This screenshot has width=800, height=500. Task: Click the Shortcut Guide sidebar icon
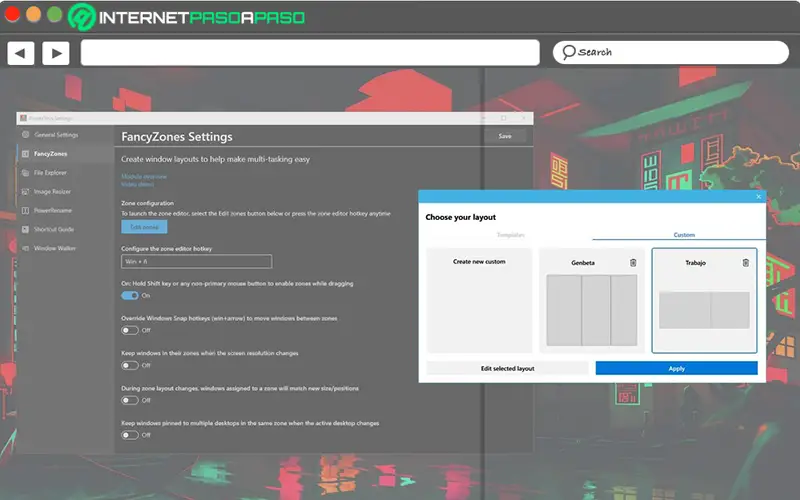26,229
